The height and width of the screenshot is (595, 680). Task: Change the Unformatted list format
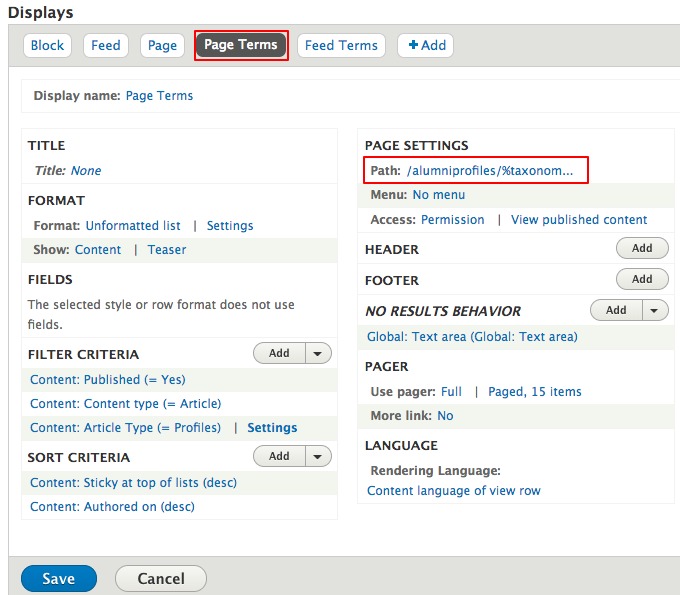133,226
